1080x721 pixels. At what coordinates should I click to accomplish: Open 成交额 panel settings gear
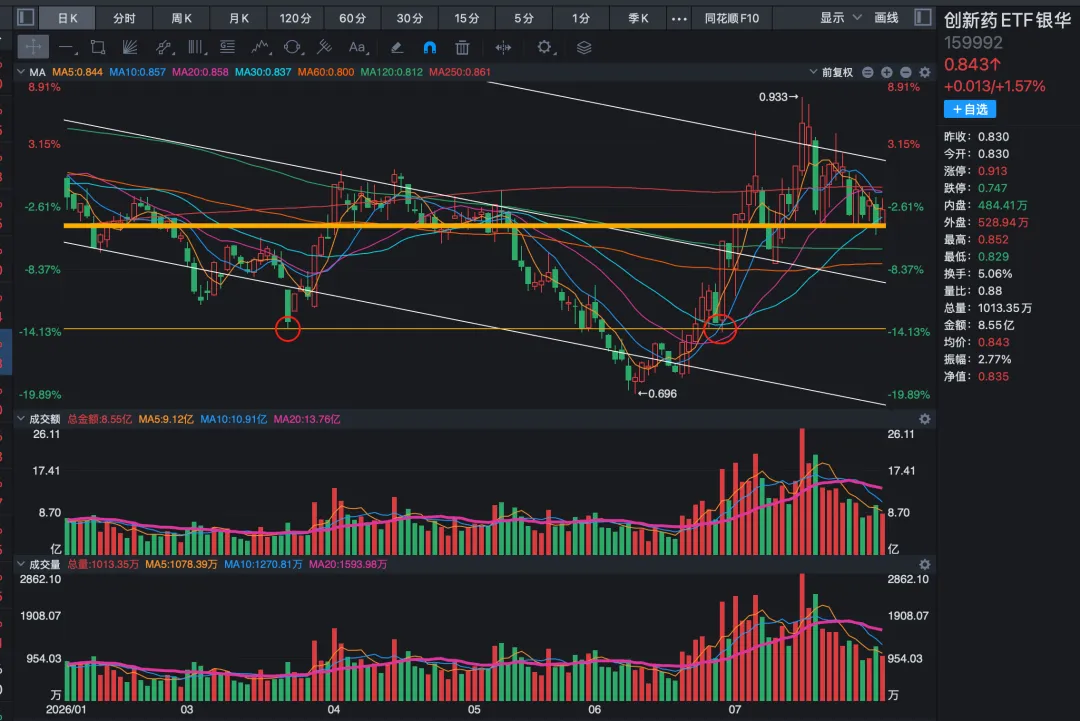coord(925,419)
